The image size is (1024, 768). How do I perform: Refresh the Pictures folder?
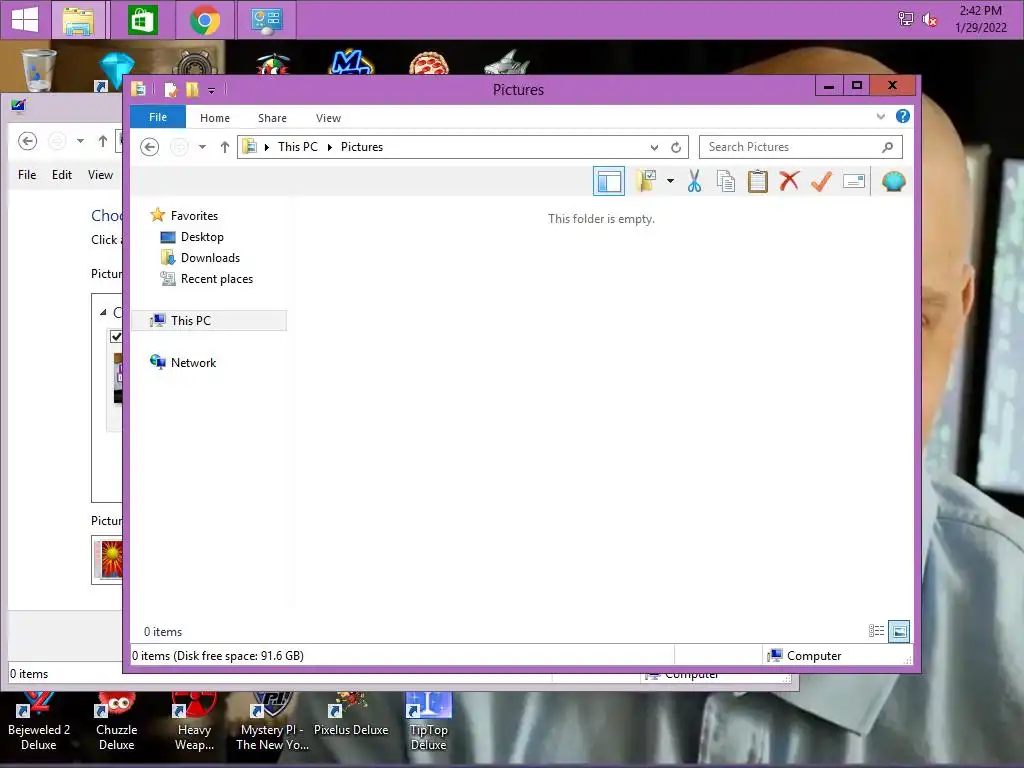pos(676,148)
